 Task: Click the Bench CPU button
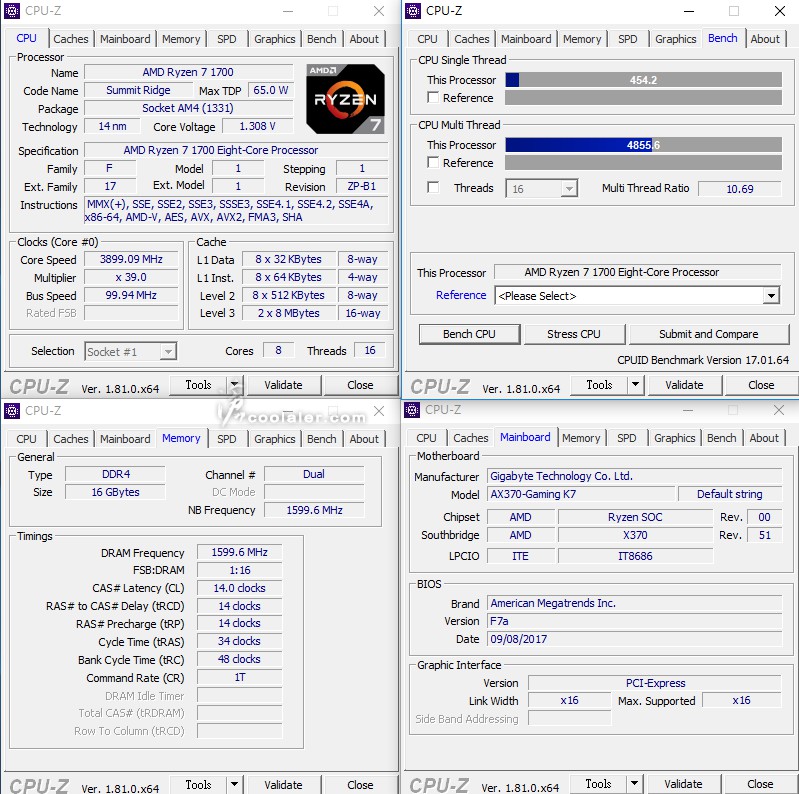pos(469,334)
